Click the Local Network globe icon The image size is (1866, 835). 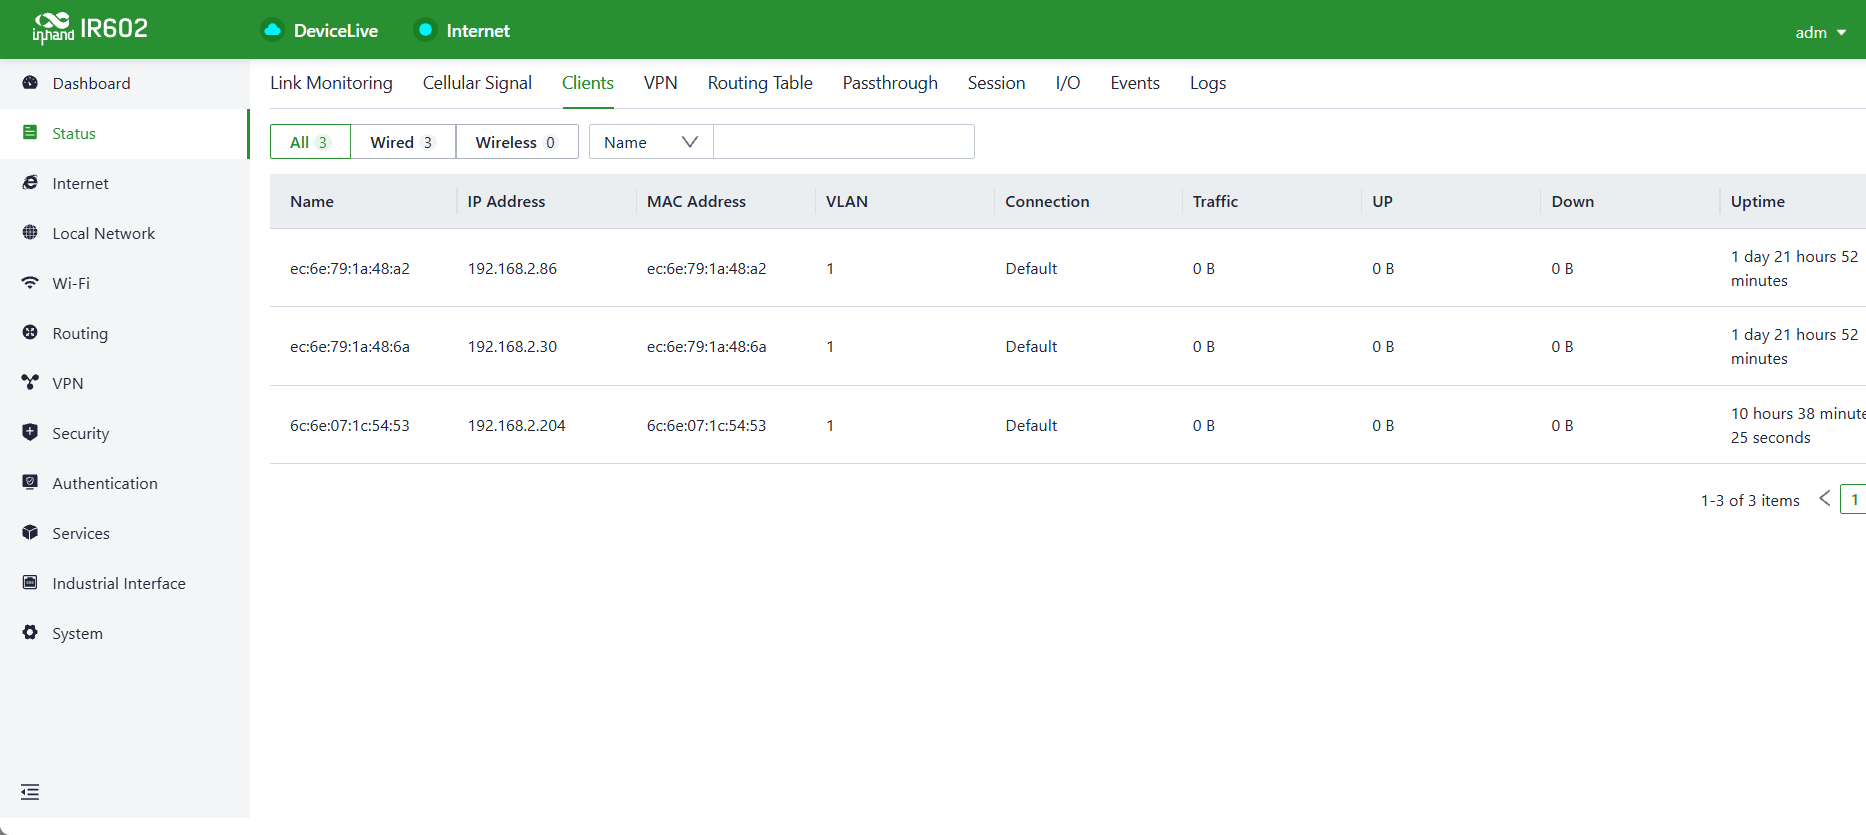pyautogui.click(x=30, y=233)
